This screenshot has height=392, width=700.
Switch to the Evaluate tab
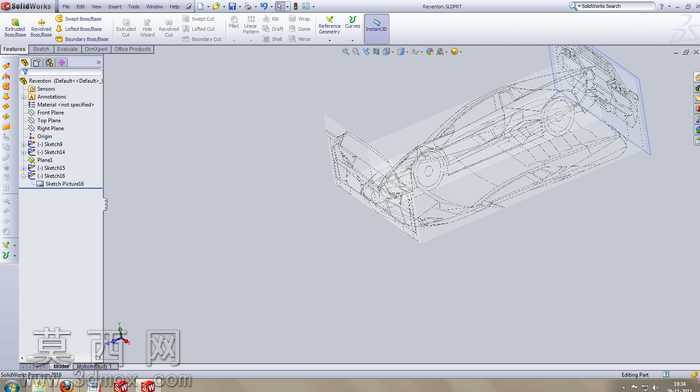(67, 49)
